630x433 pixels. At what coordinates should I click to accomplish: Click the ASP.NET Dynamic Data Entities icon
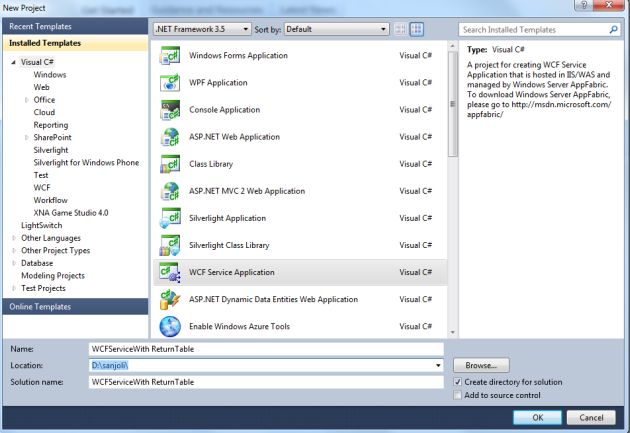[x=170, y=300]
